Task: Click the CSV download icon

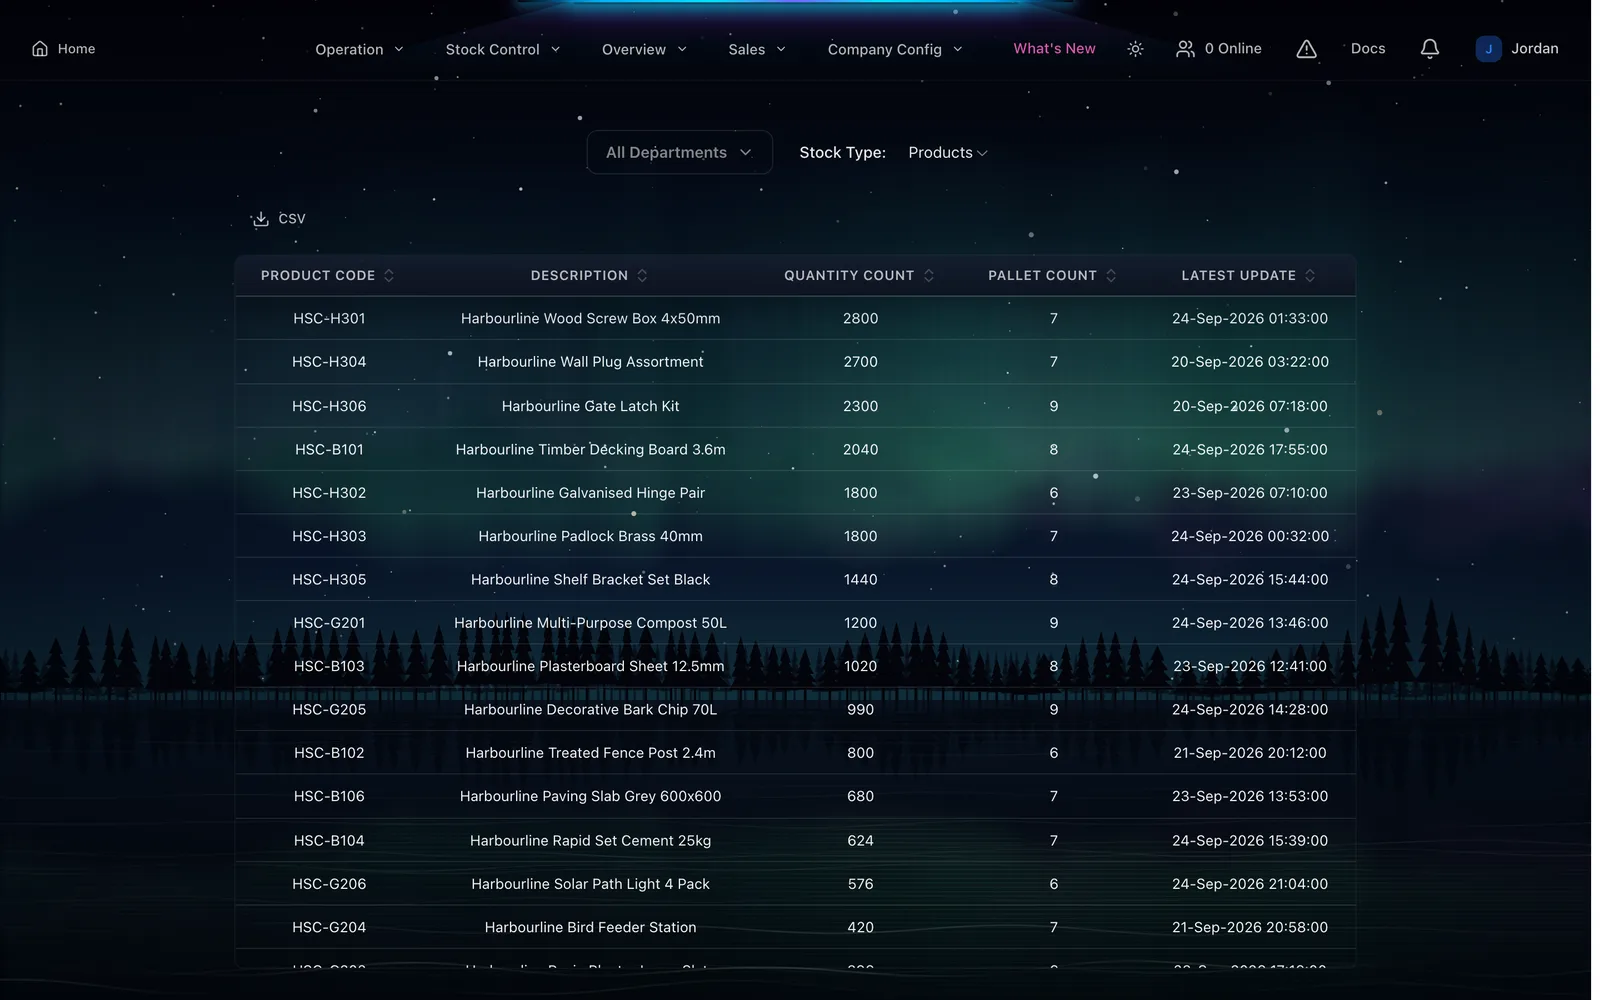Action: click(260, 219)
